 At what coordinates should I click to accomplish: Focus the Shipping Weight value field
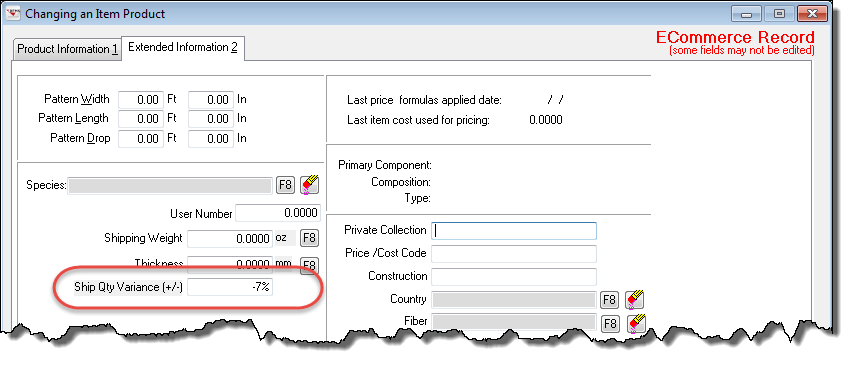(x=230, y=238)
